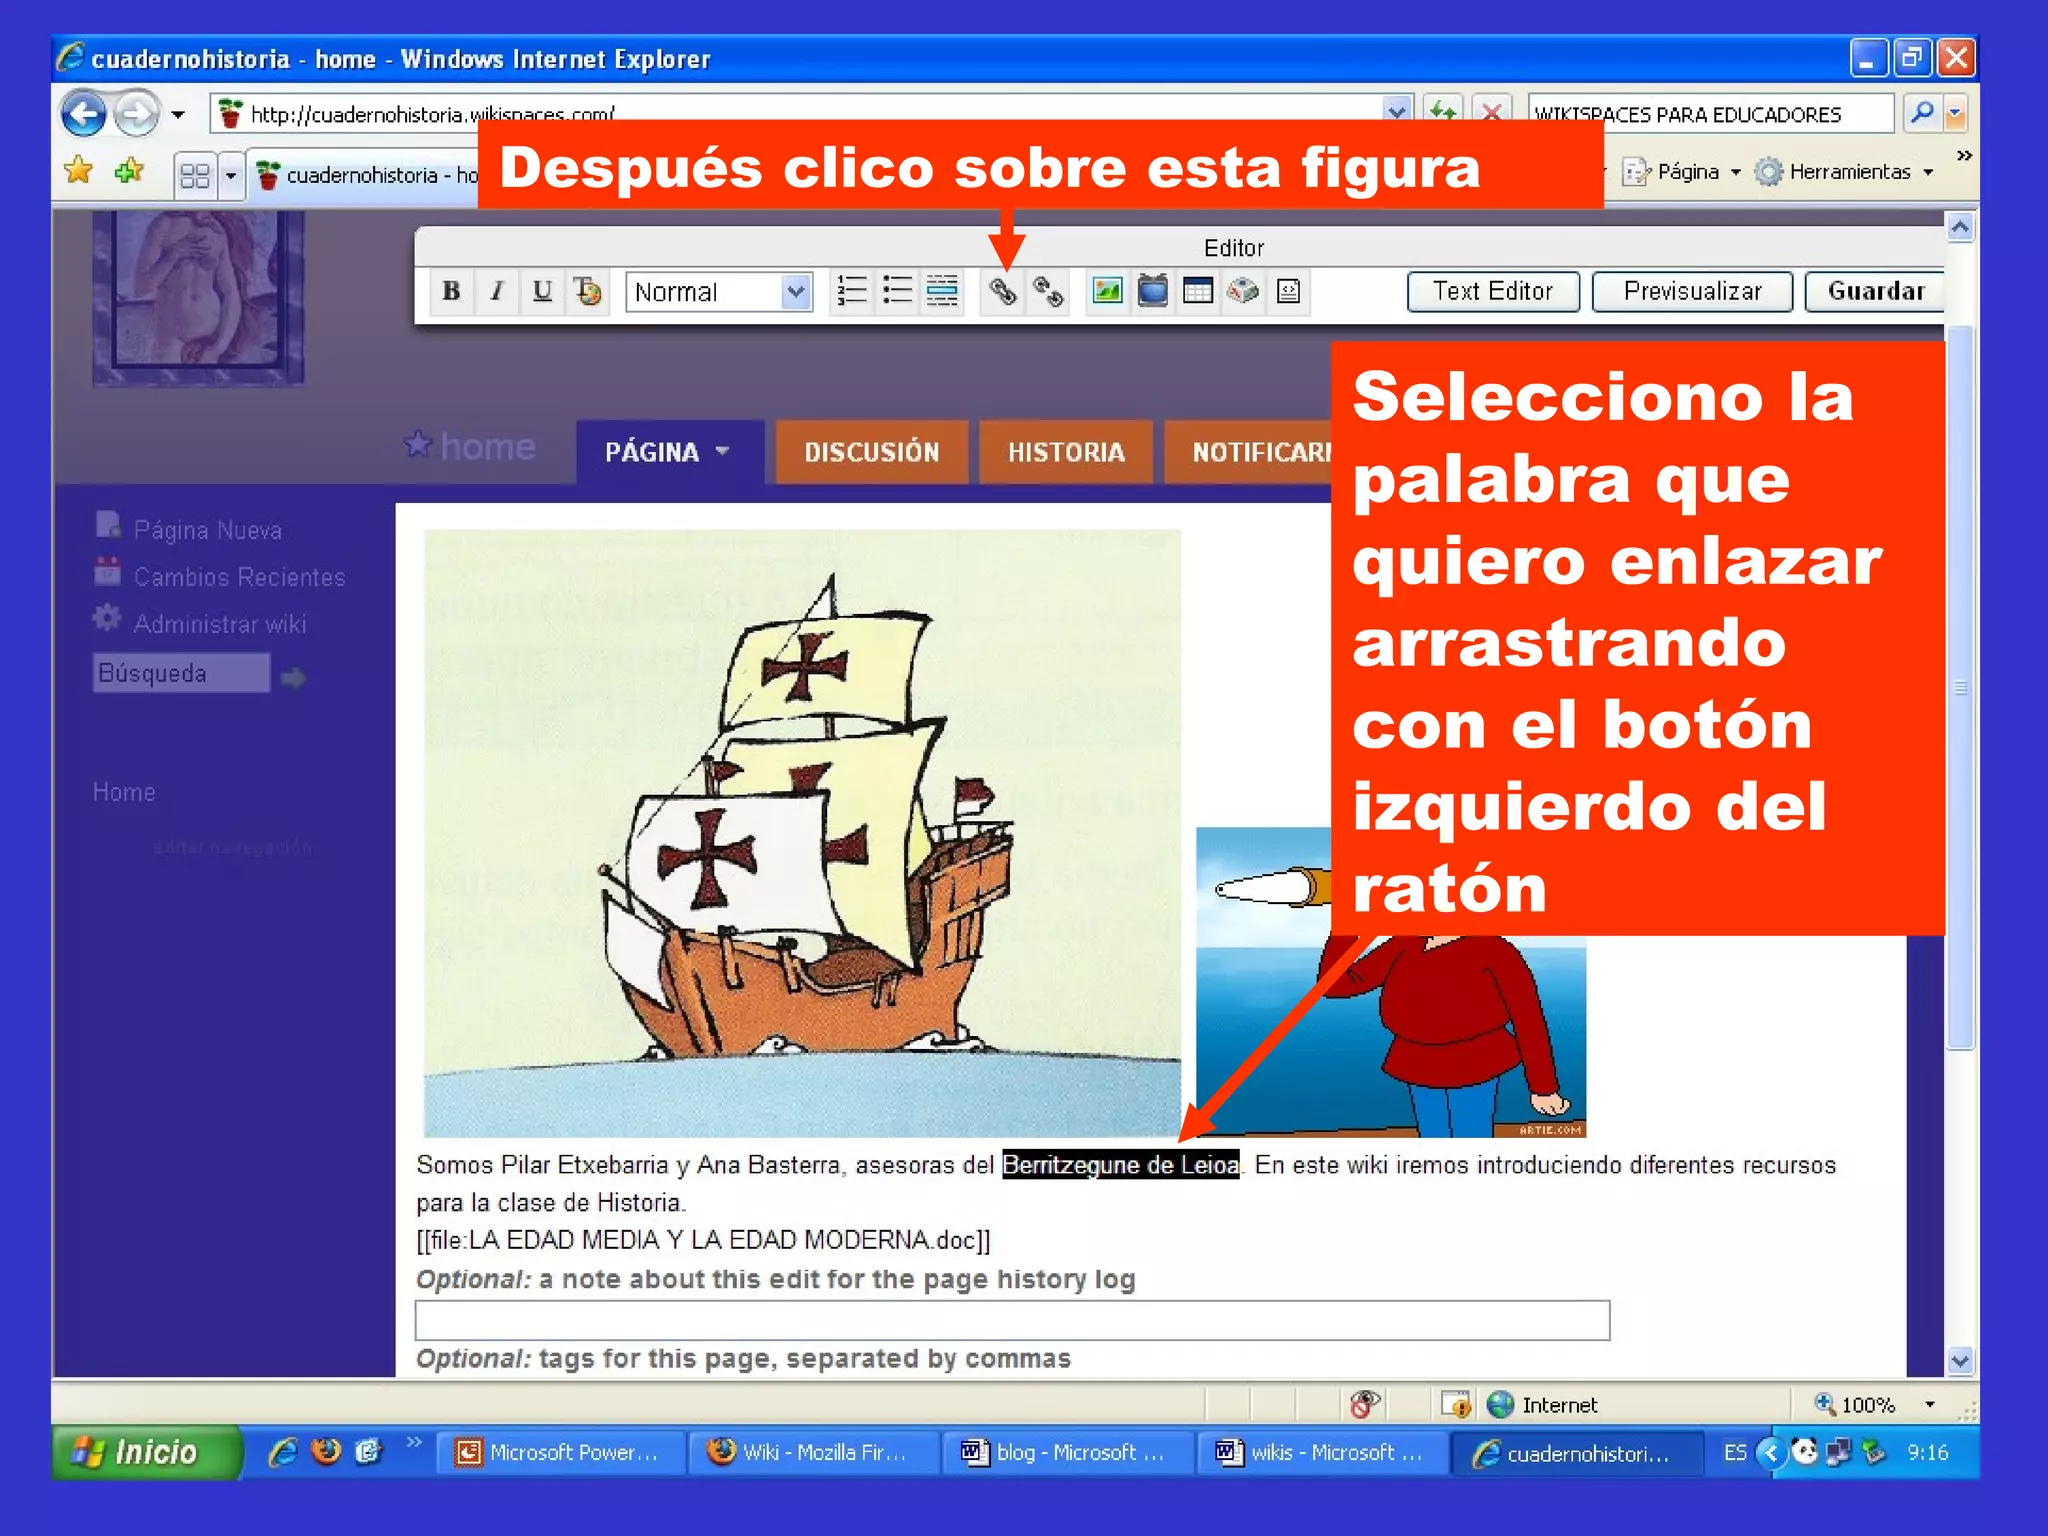Open the NOTIFICARME tab
Image resolution: width=2048 pixels, height=1536 pixels.
pyautogui.click(x=1248, y=452)
